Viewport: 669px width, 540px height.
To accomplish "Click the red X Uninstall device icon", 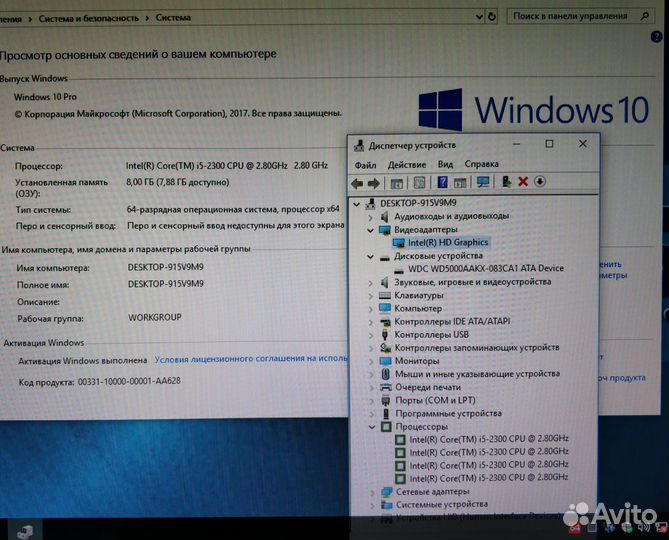I will [x=523, y=182].
